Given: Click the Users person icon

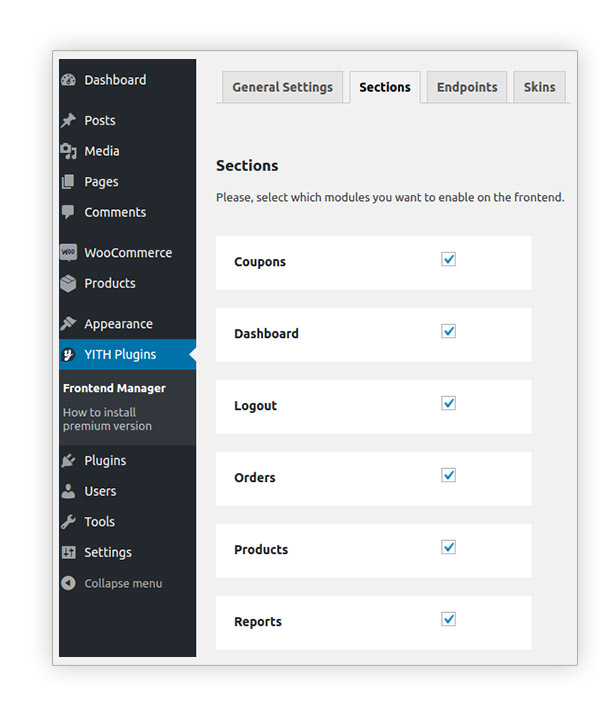Looking at the screenshot, I should coord(68,491).
